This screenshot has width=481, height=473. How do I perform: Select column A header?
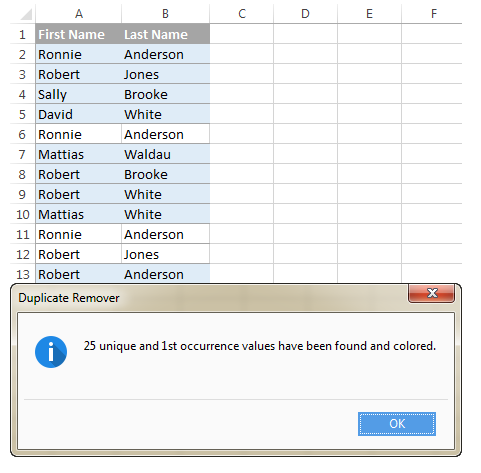click(79, 14)
